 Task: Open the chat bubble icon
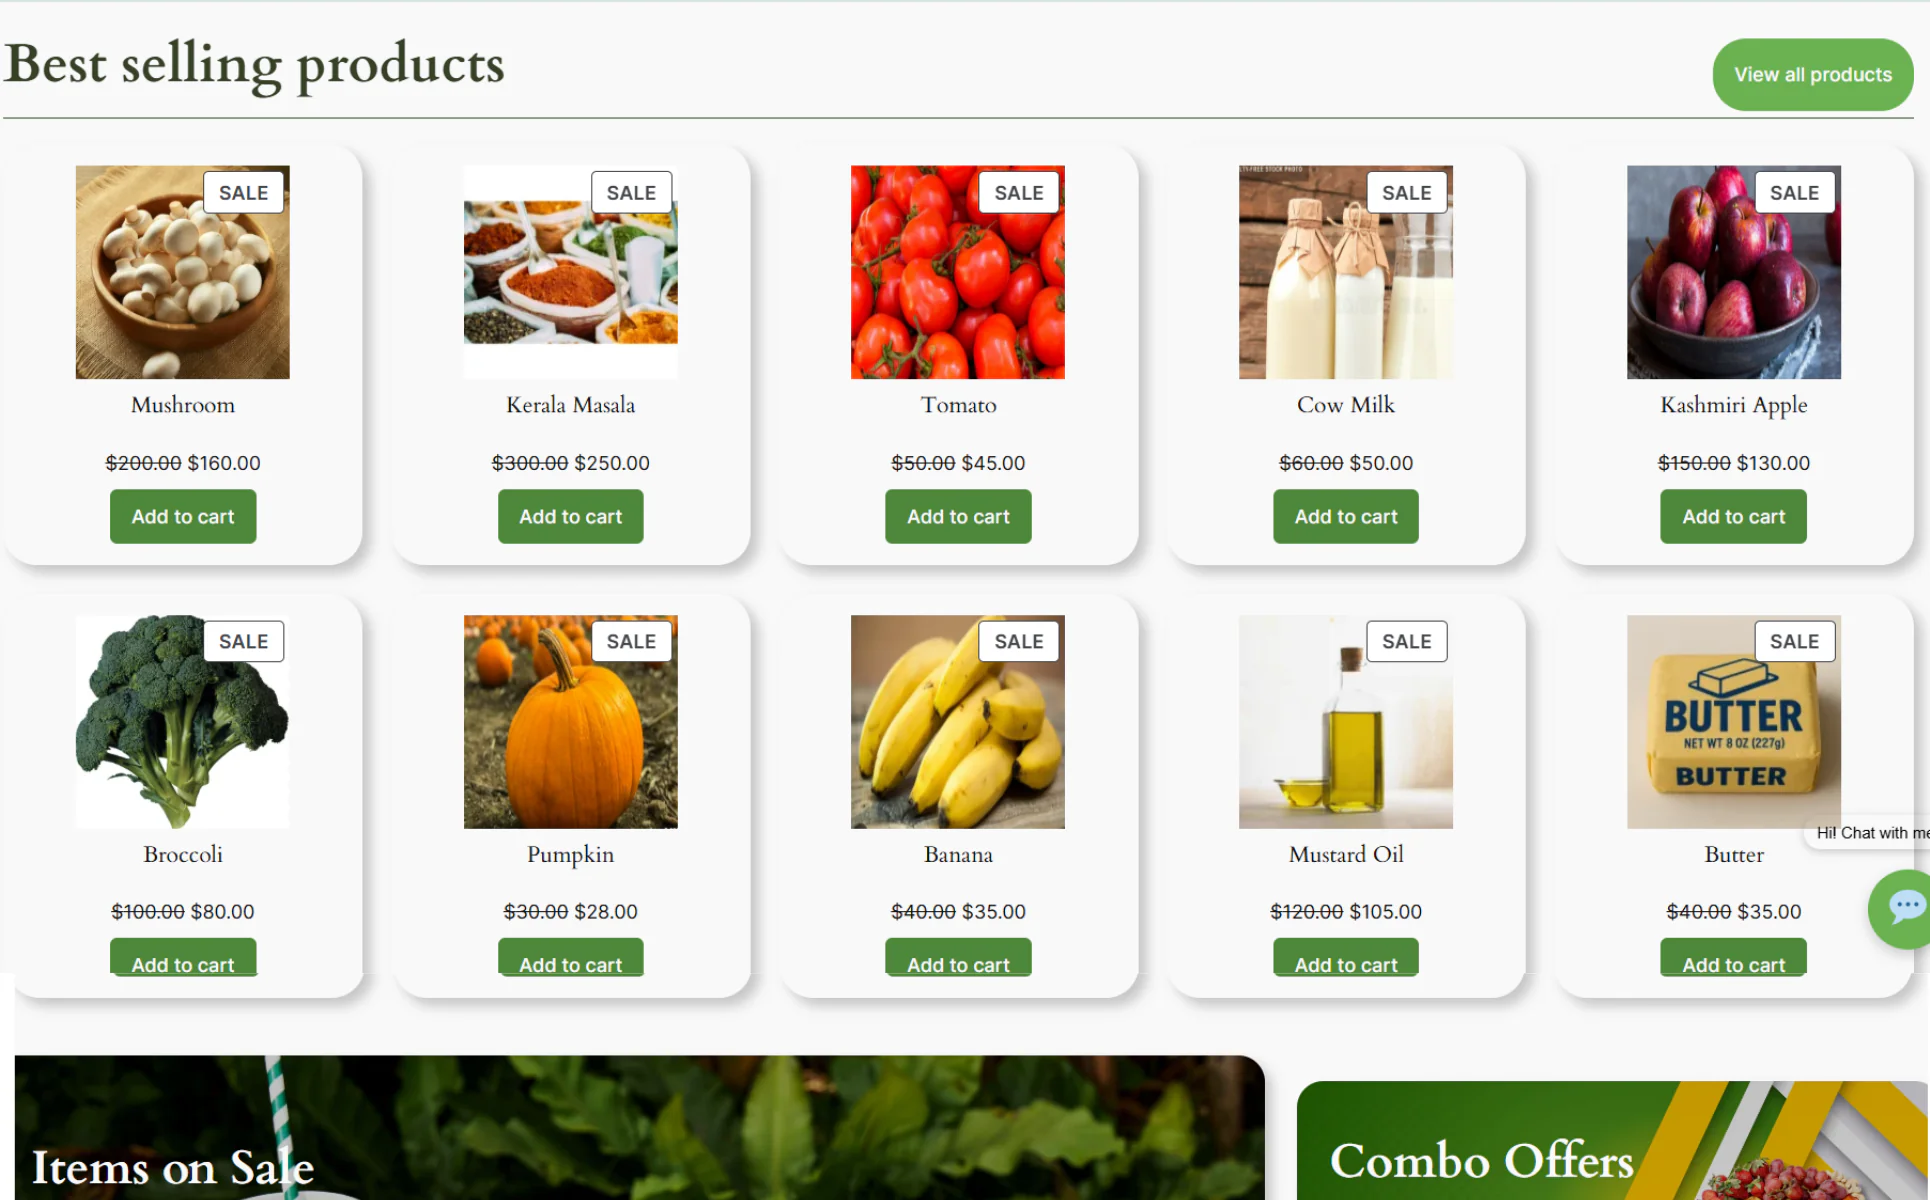(1900, 909)
